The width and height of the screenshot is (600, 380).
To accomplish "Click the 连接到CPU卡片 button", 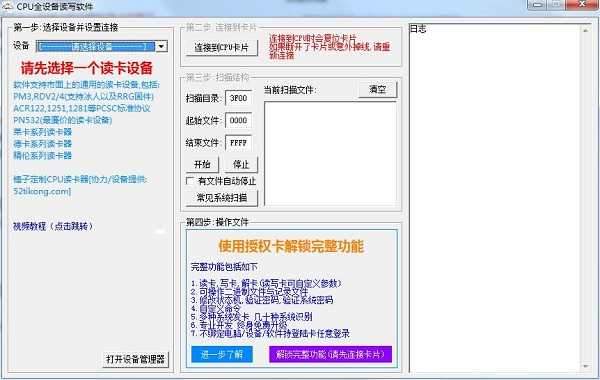I will point(222,47).
